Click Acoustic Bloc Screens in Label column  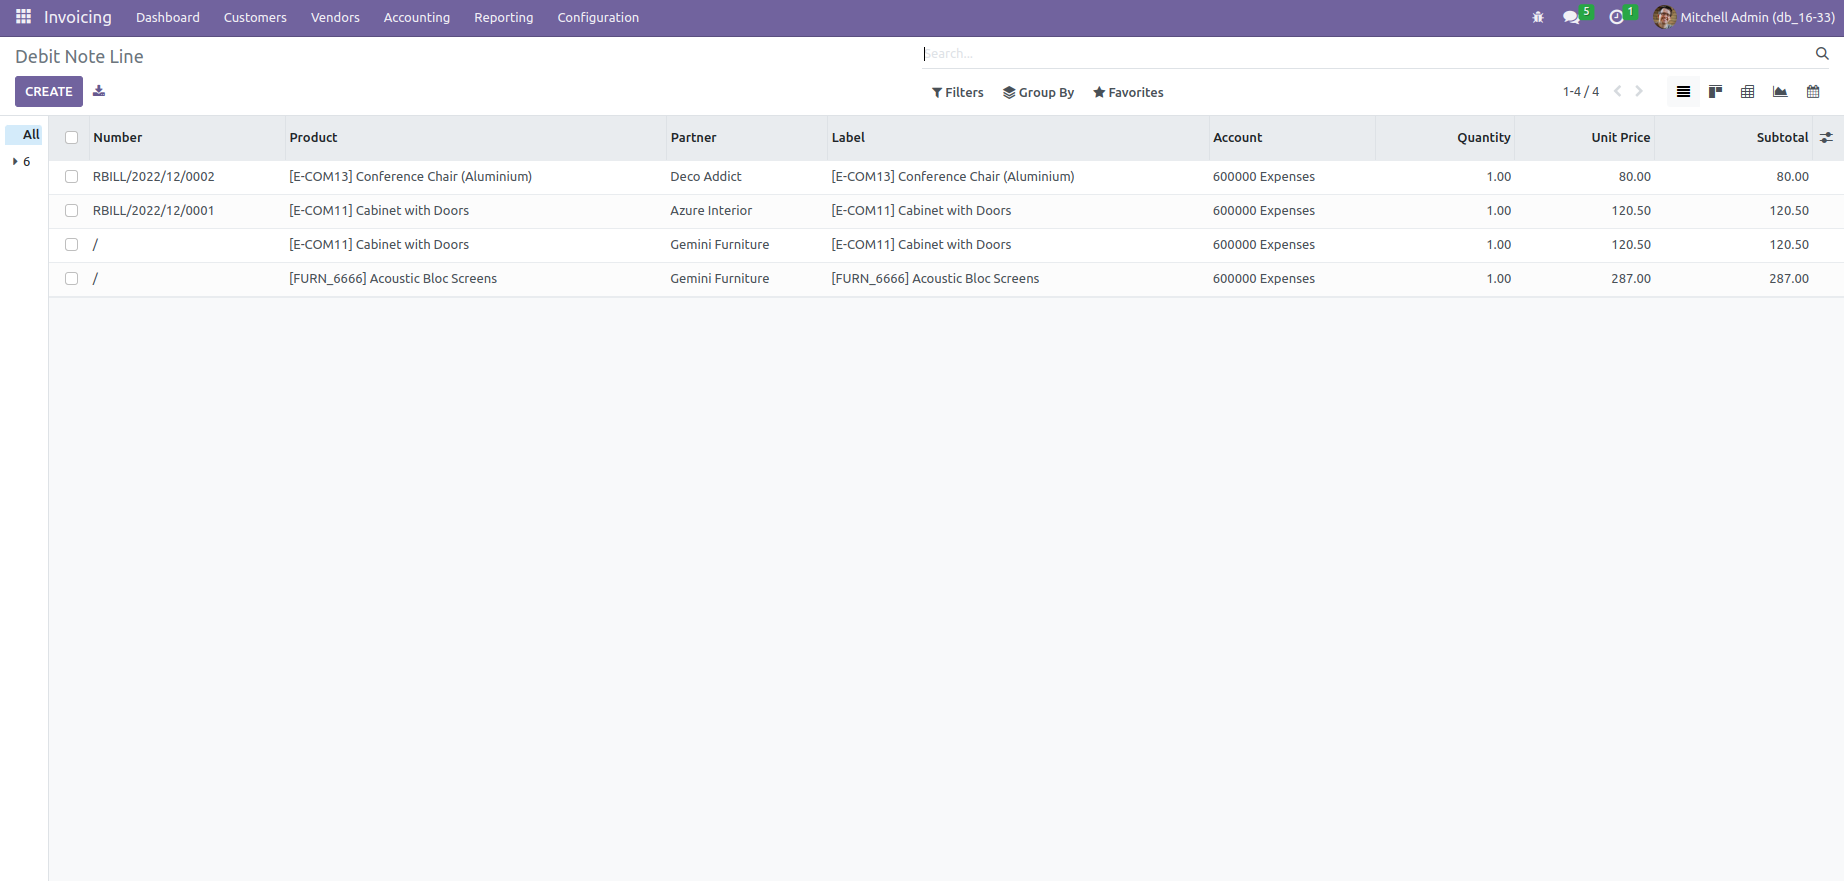(935, 279)
